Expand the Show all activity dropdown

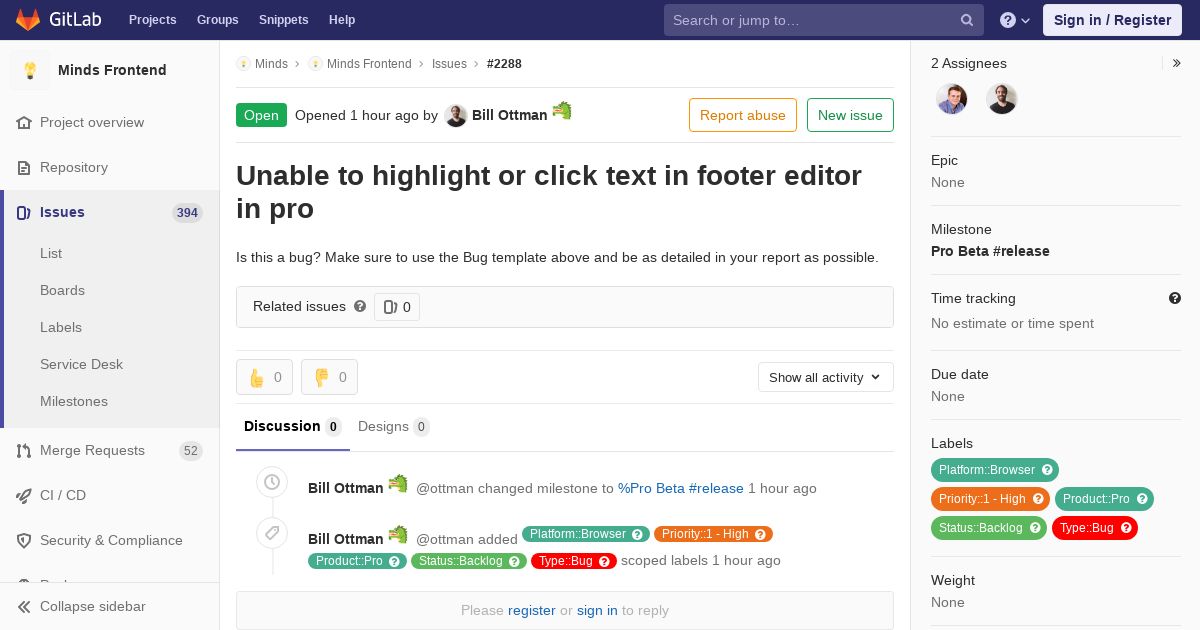click(x=825, y=377)
